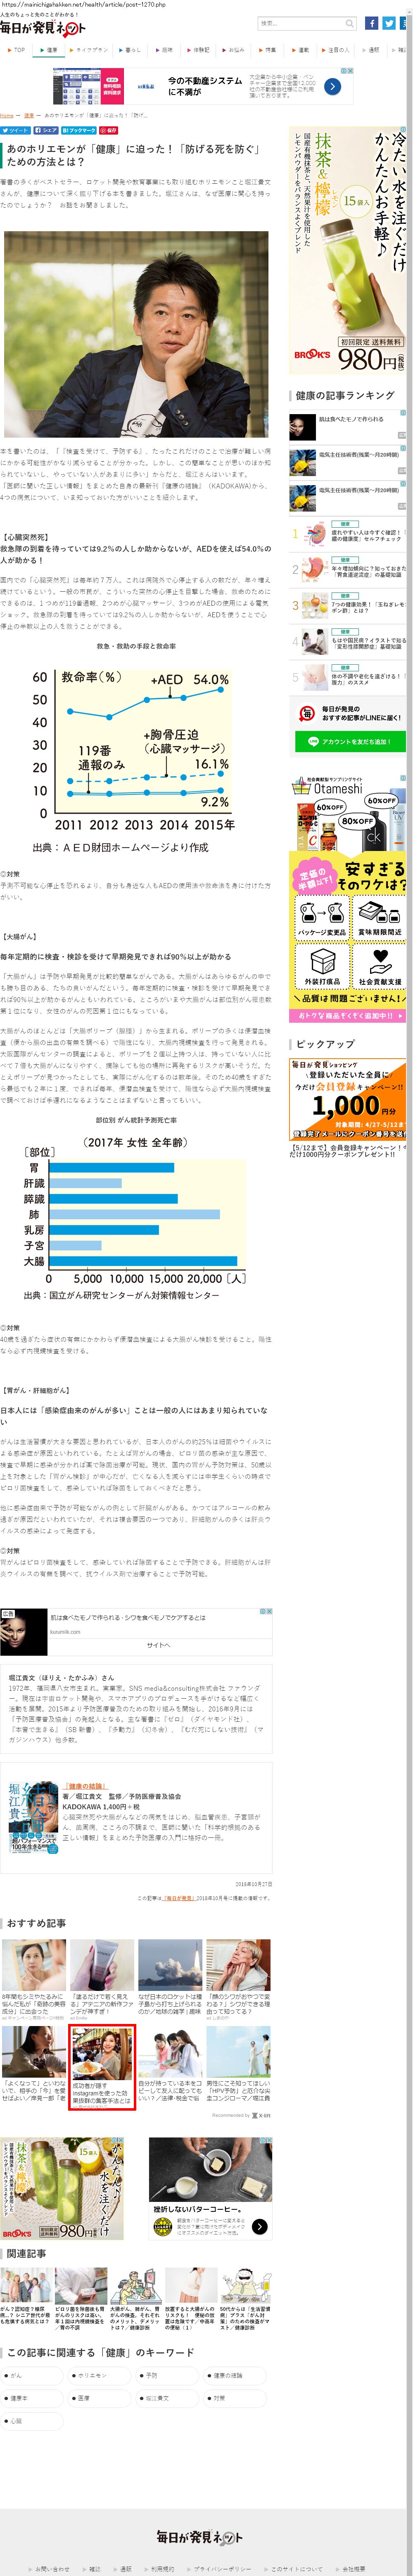Open ranking item 5 about 腹力のススメ
413x2576 pixels.
tap(348, 677)
